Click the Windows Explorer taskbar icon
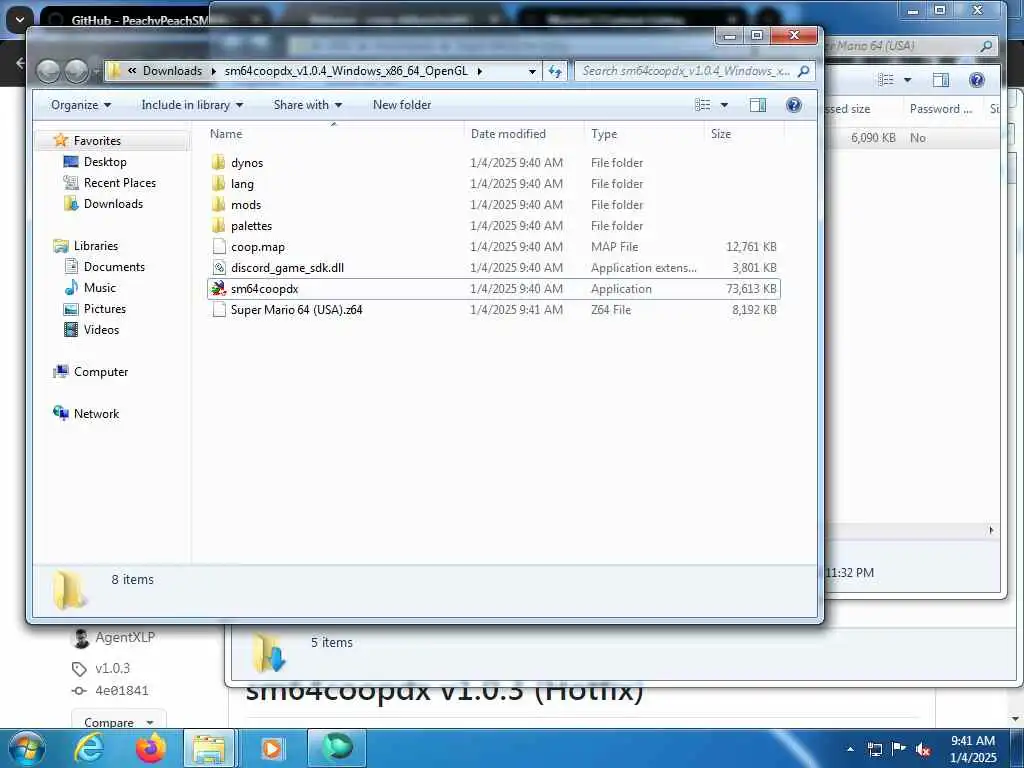1024x768 pixels. point(209,748)
